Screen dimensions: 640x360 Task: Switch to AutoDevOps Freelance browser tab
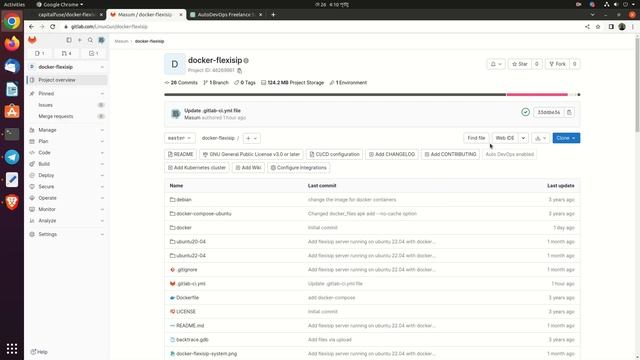(x=227, y=15)
